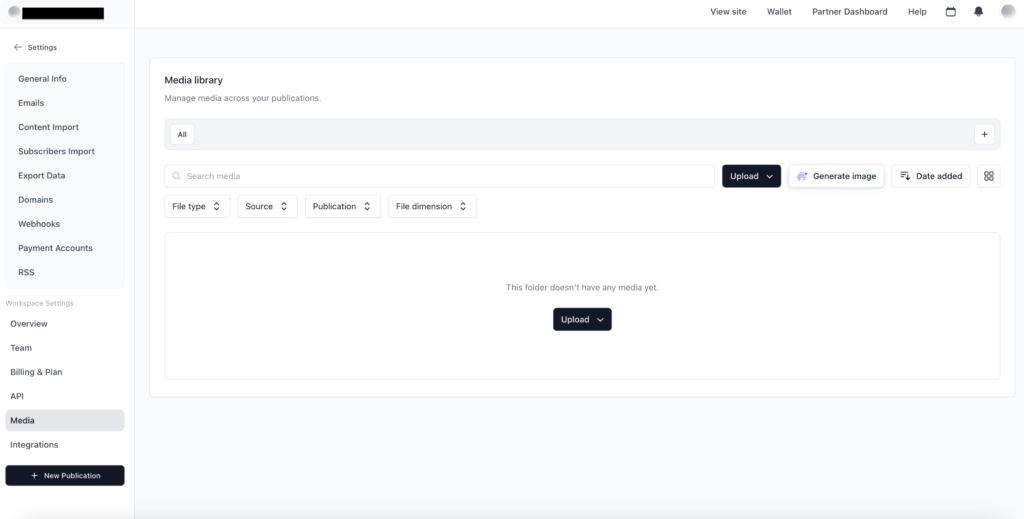Screen dimensions: 1024x519
Task: Select the All folder tab
Action: [182, 134]
